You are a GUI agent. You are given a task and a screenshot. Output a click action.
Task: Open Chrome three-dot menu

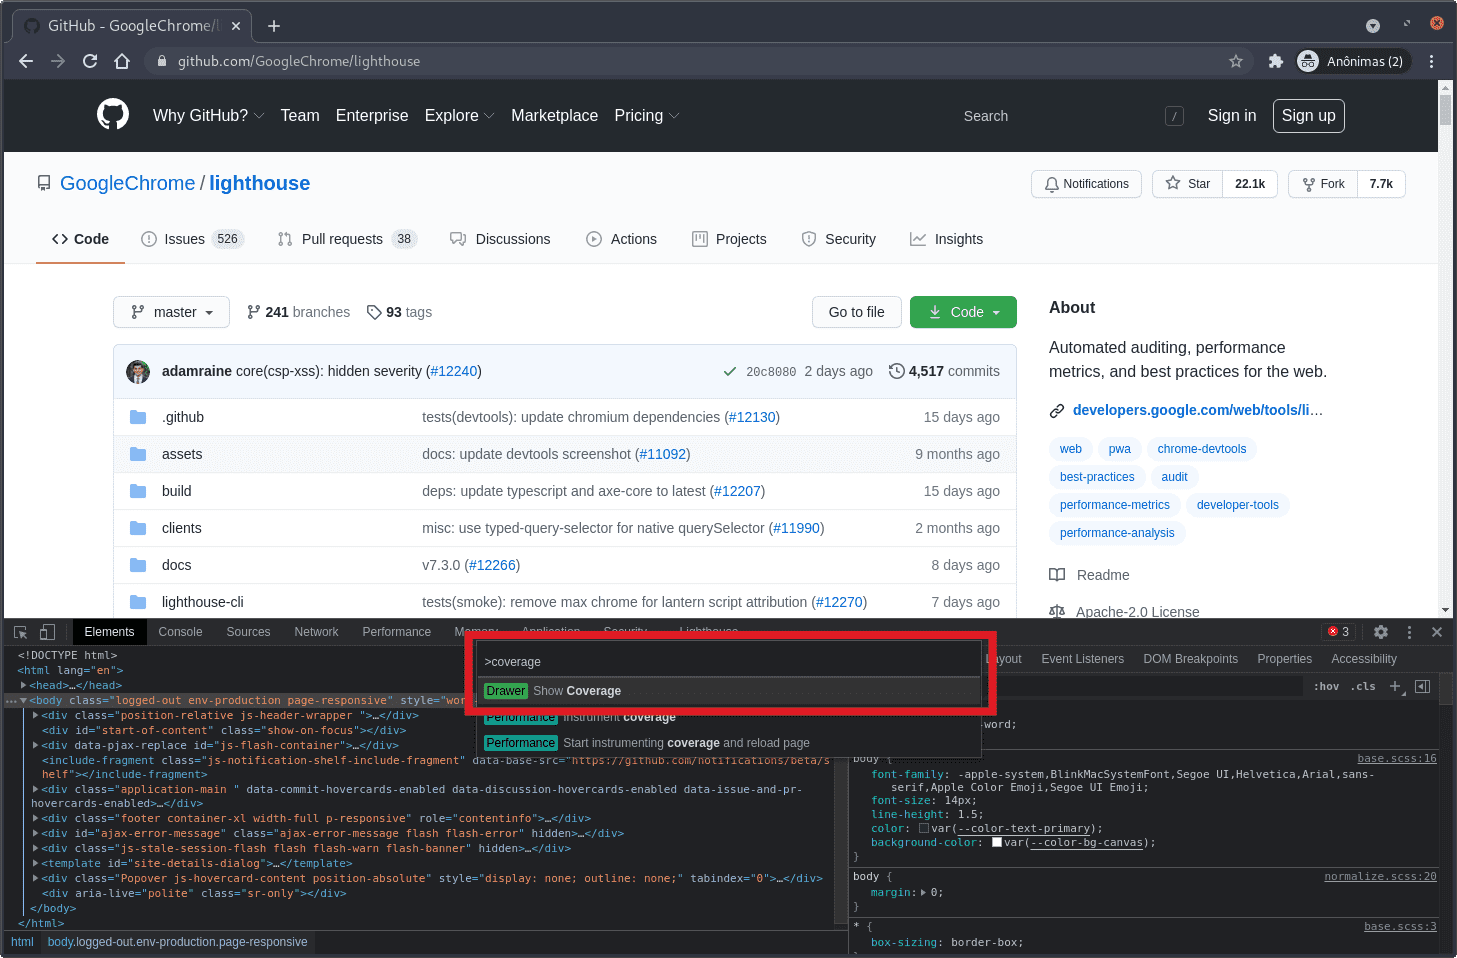pyautogui.click(x=1432, y=61)
